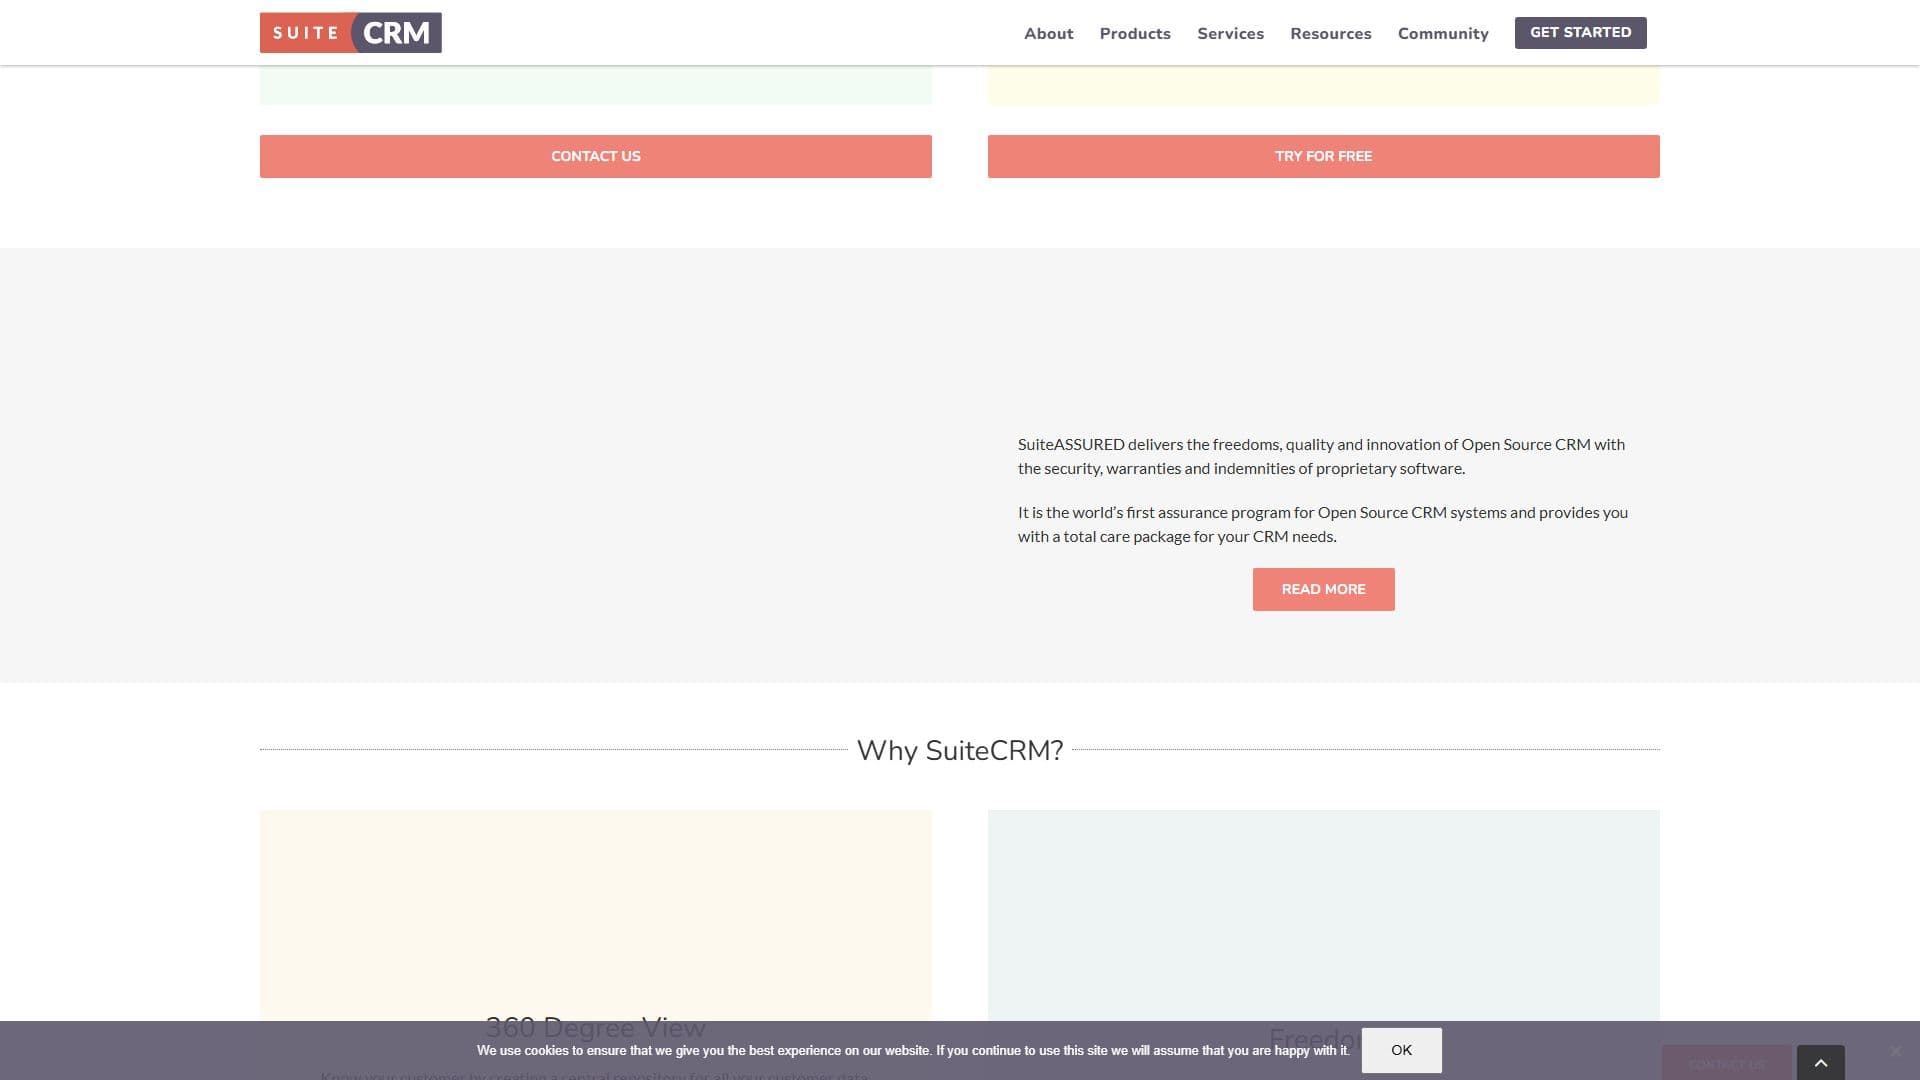Accept cookies with the OK button
This screenshot has width=1920, height=1080.
1401,1050
